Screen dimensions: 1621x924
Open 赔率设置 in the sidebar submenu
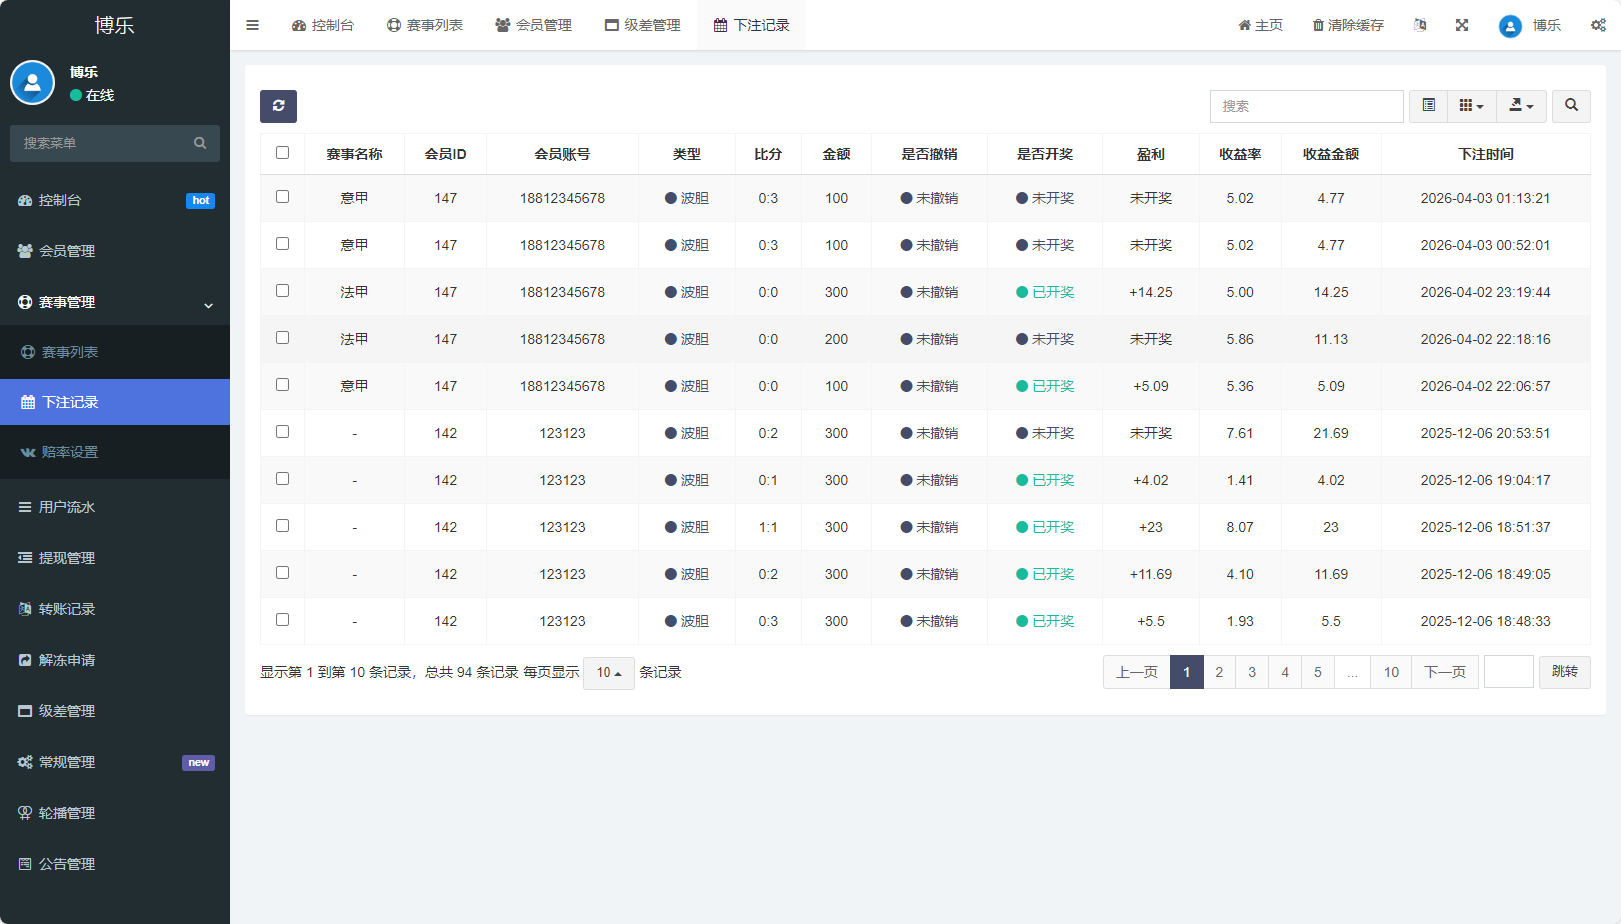(115, 452)
